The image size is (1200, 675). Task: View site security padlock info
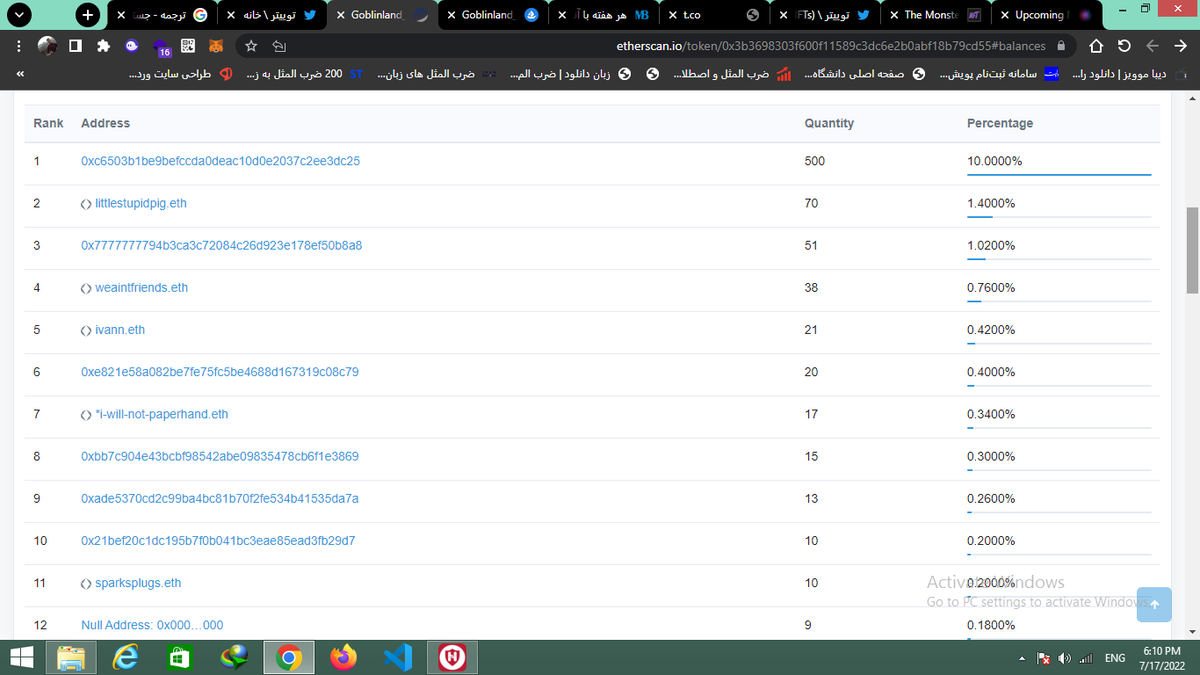tap(1061, 46)
